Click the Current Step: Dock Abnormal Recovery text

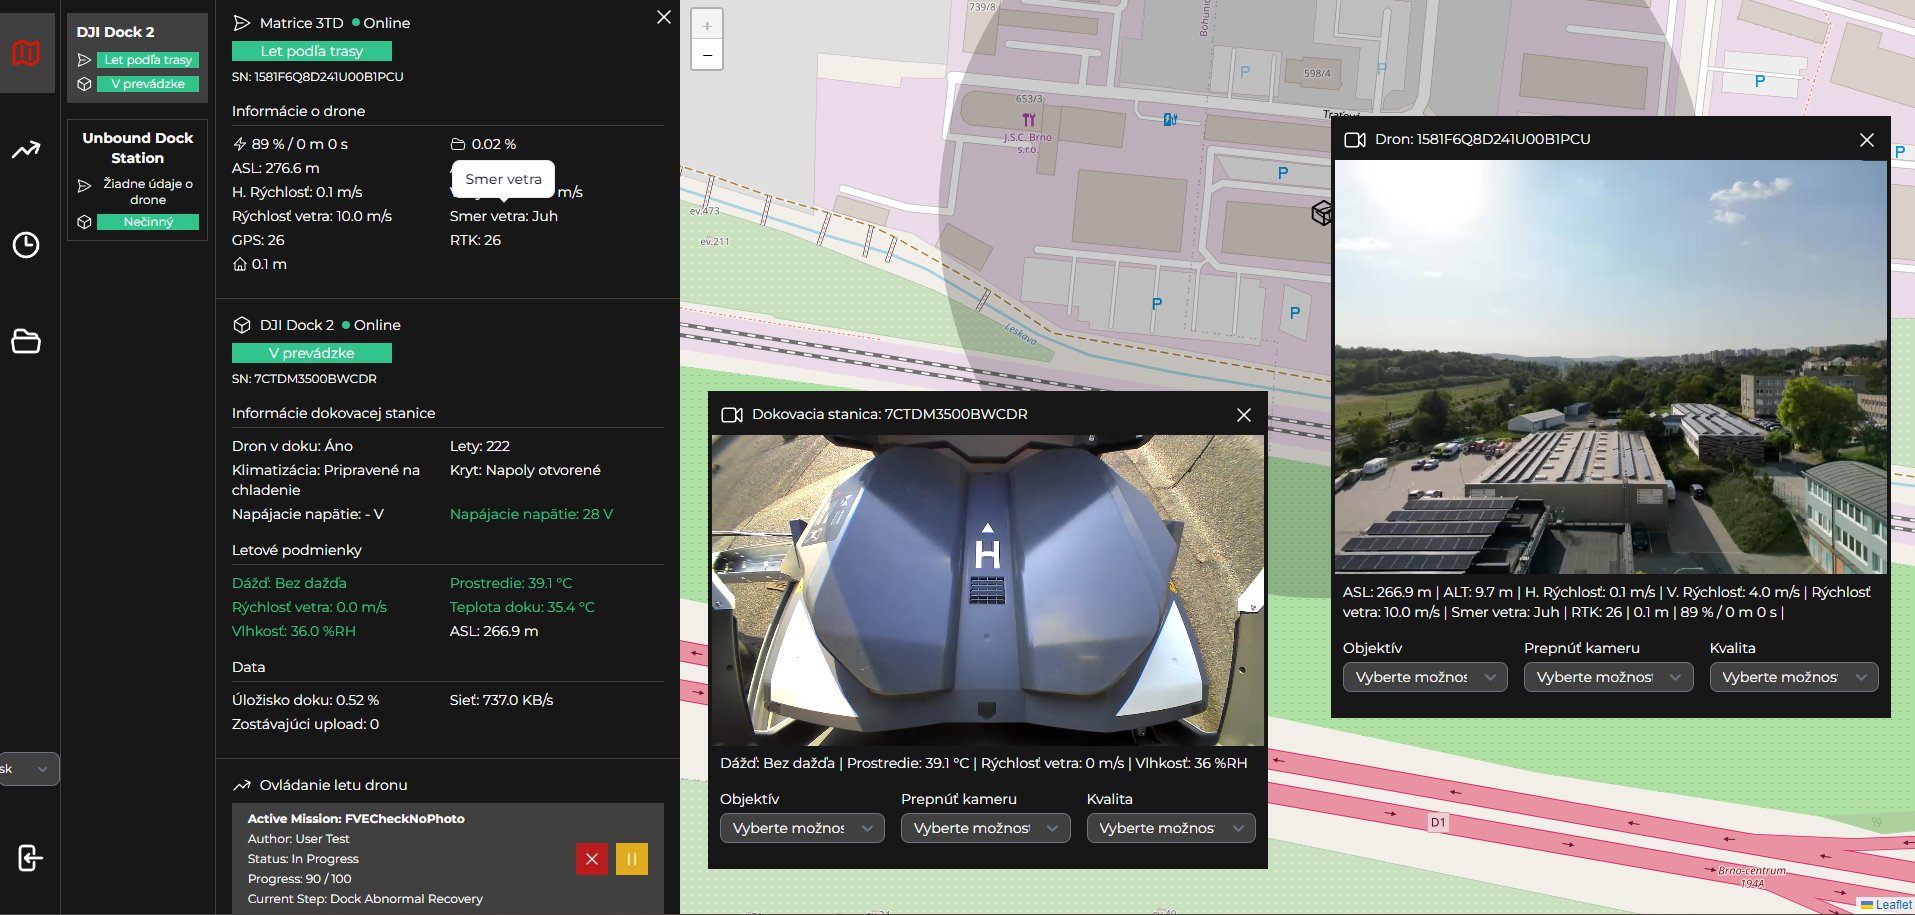(365, 899)
